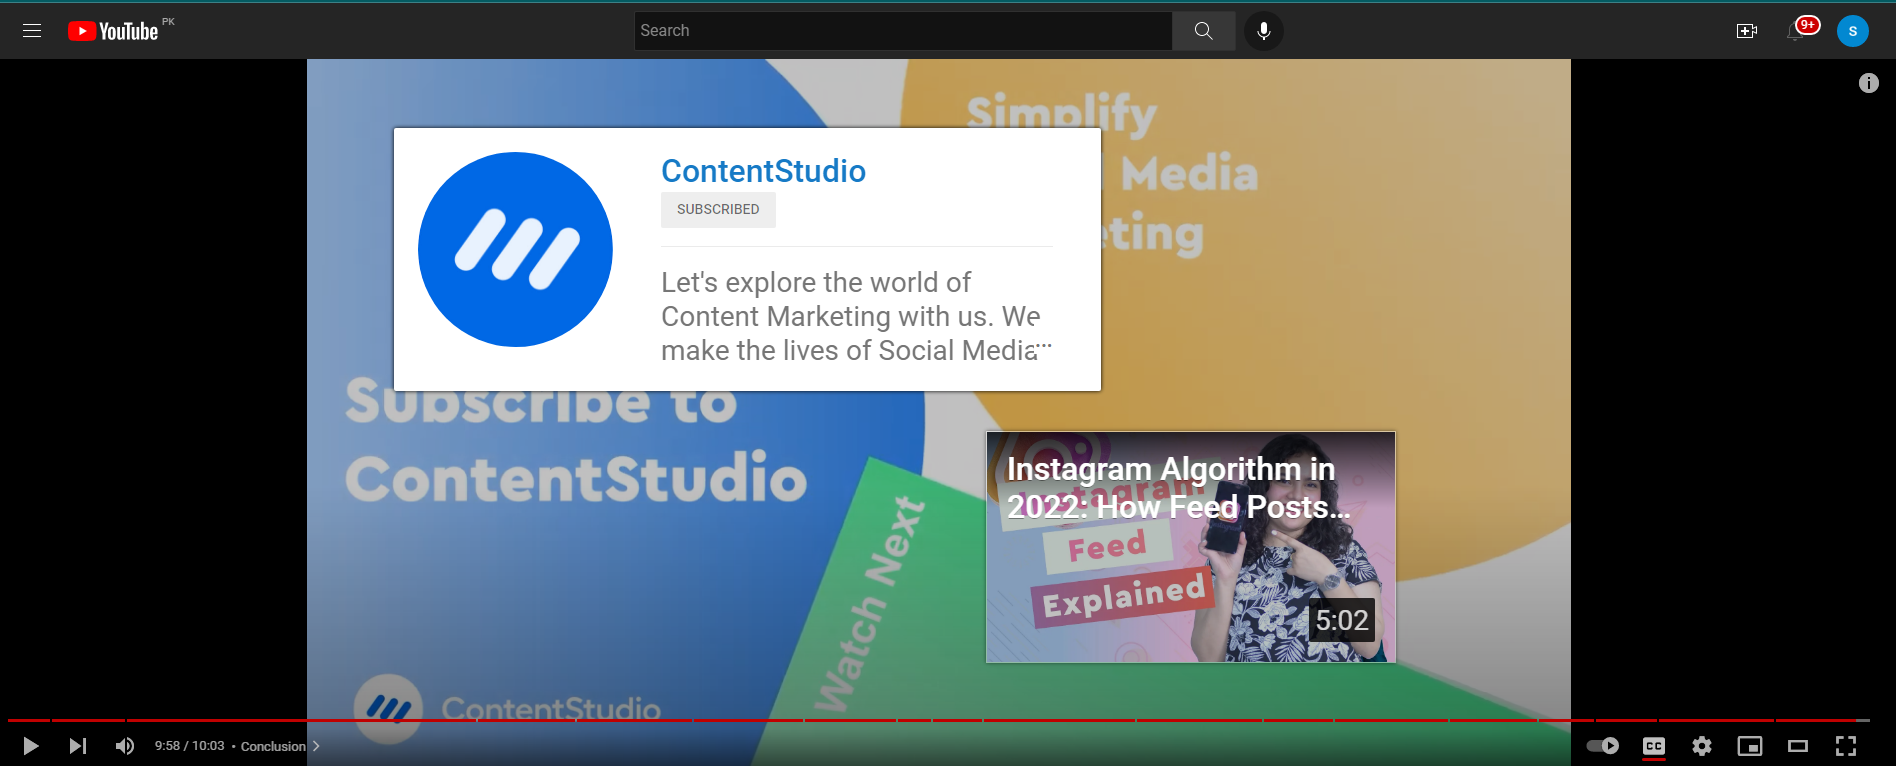Image resolution: width=1896 pixels, height=766 pixels.
Task: Click the 9:58 / 10:03 time display
Action: [189, 746]
